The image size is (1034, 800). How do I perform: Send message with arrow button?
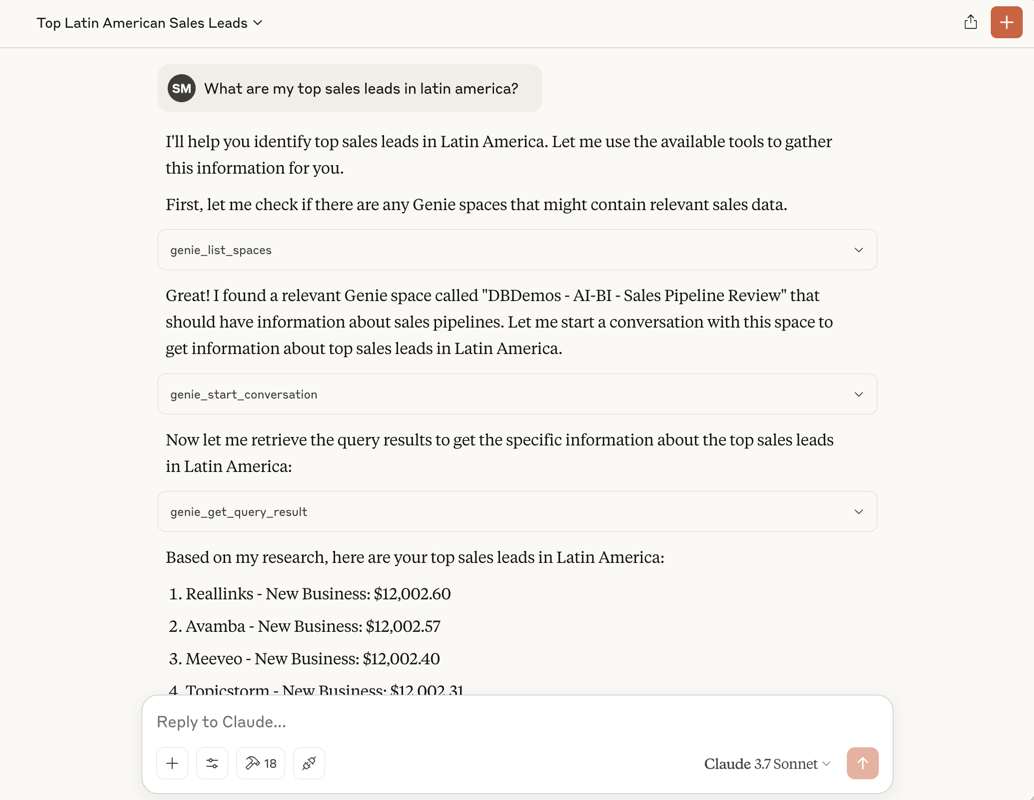[863, 763]
